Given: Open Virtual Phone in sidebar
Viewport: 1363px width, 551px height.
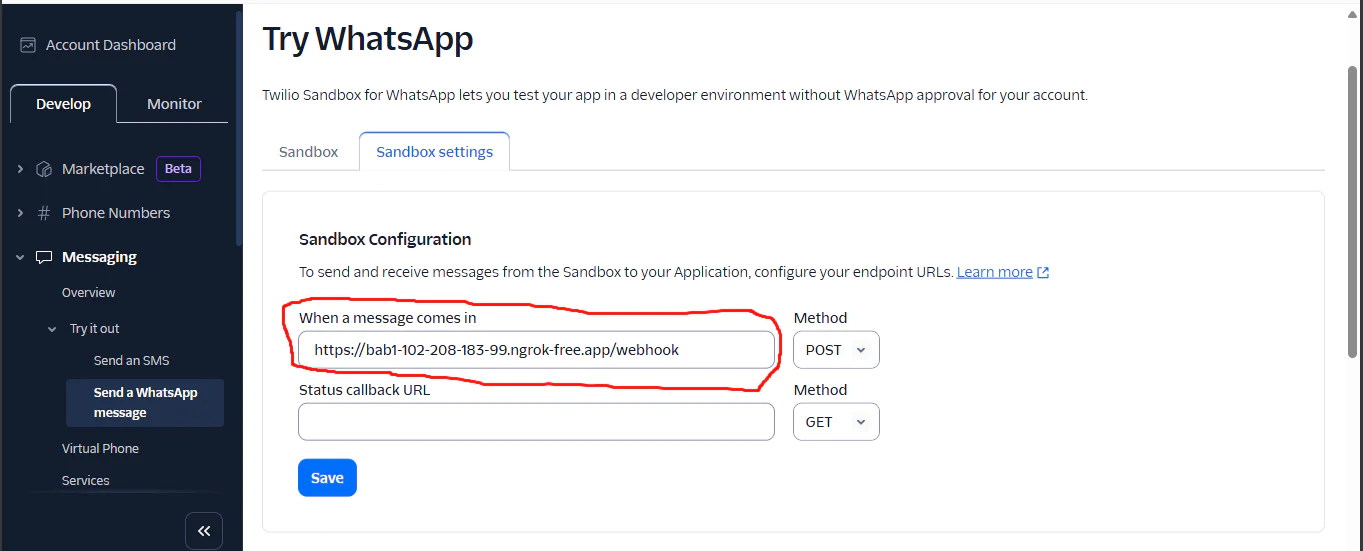Looking at the screenshot, I should pyautogui.click(x=100, y=449).
